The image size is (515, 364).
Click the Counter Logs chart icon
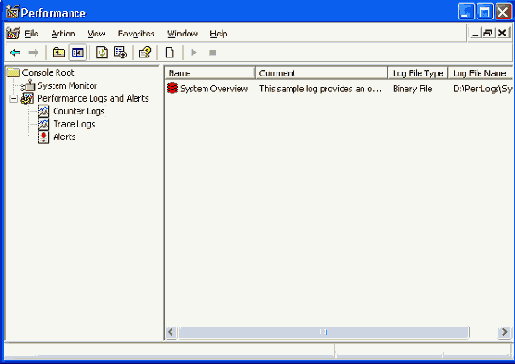43,111
